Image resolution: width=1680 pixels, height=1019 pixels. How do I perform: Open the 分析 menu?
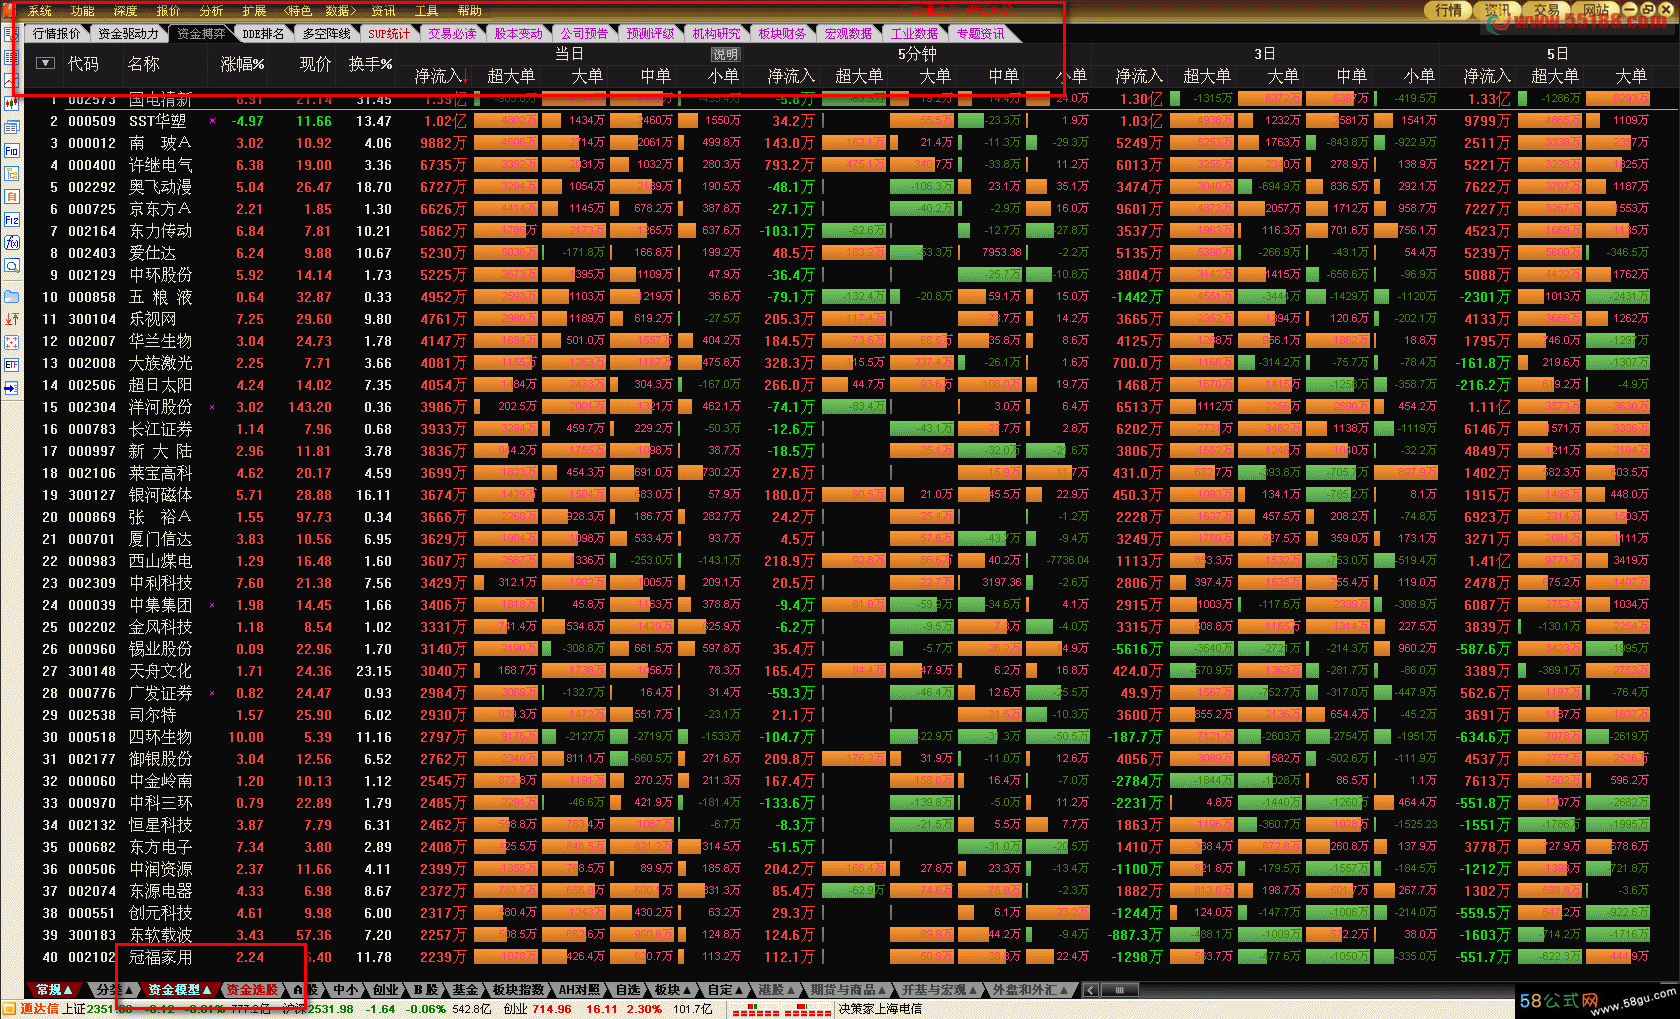(211, 11)
